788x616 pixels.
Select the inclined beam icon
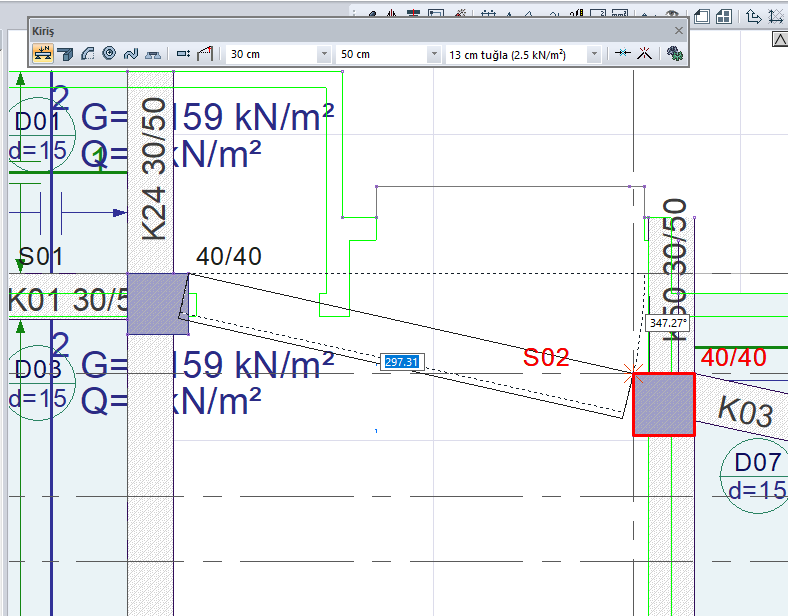[x=204, y=54]
